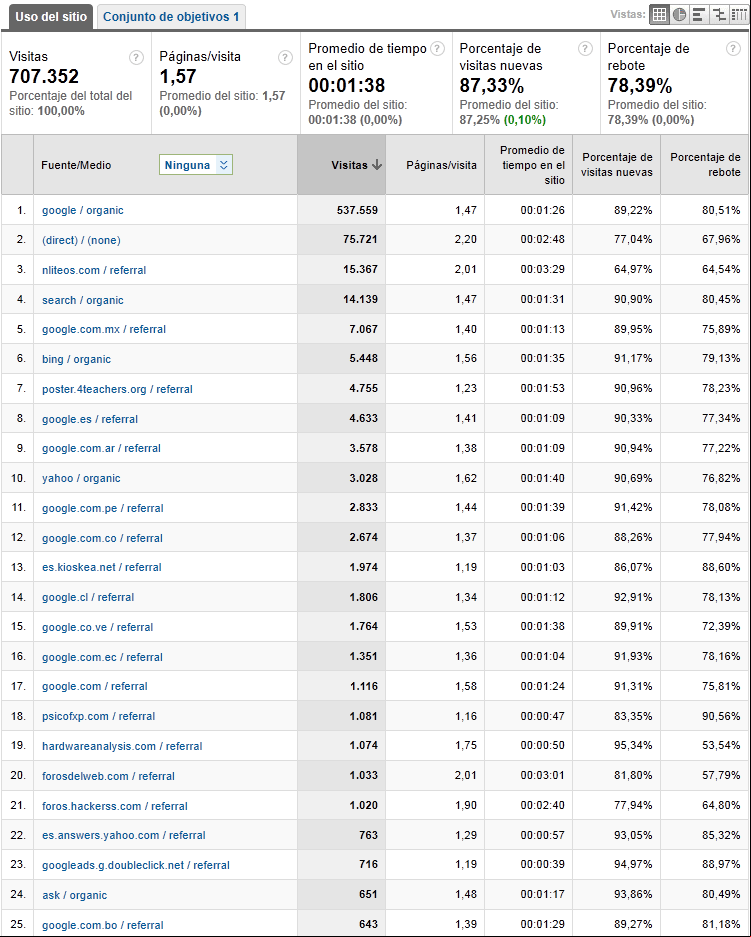Open help for Promedio de tiempo metric
This screenshot has height=937, width=751.
437,49
